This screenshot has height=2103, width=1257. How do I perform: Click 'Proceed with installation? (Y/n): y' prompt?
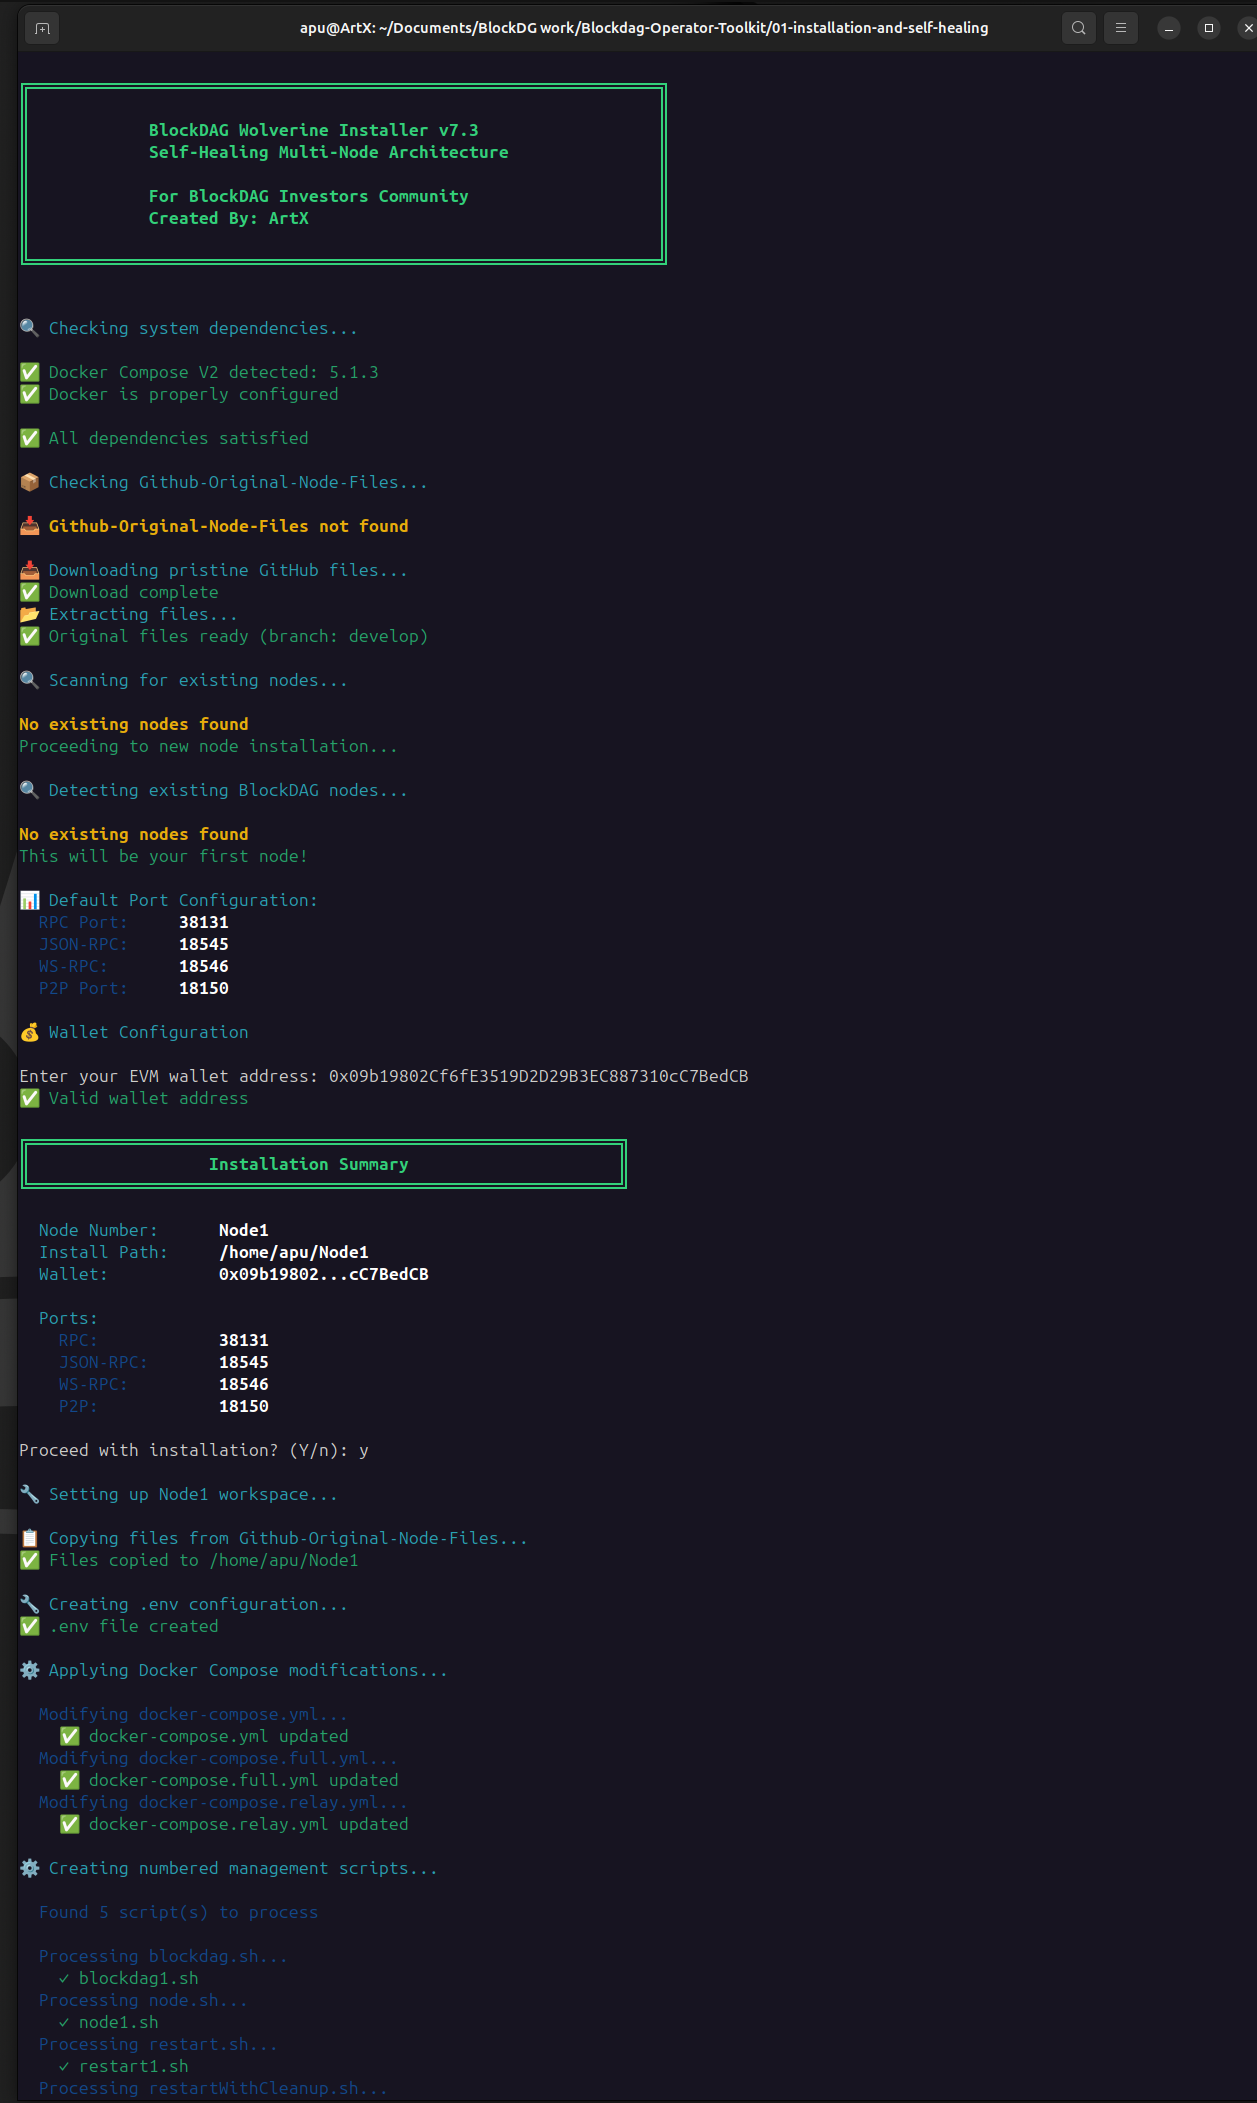click(x=193, y=1450)
